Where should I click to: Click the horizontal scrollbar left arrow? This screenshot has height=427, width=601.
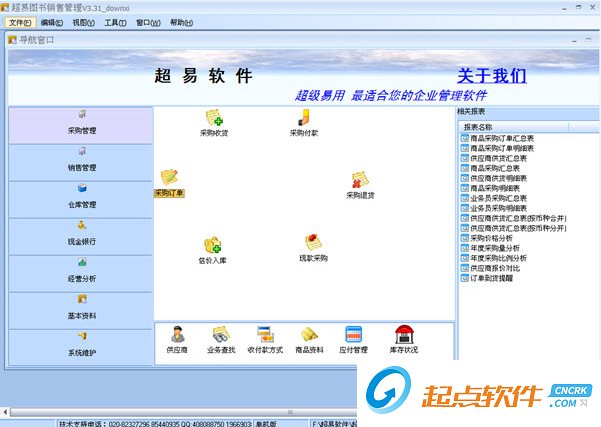(5, 412)
